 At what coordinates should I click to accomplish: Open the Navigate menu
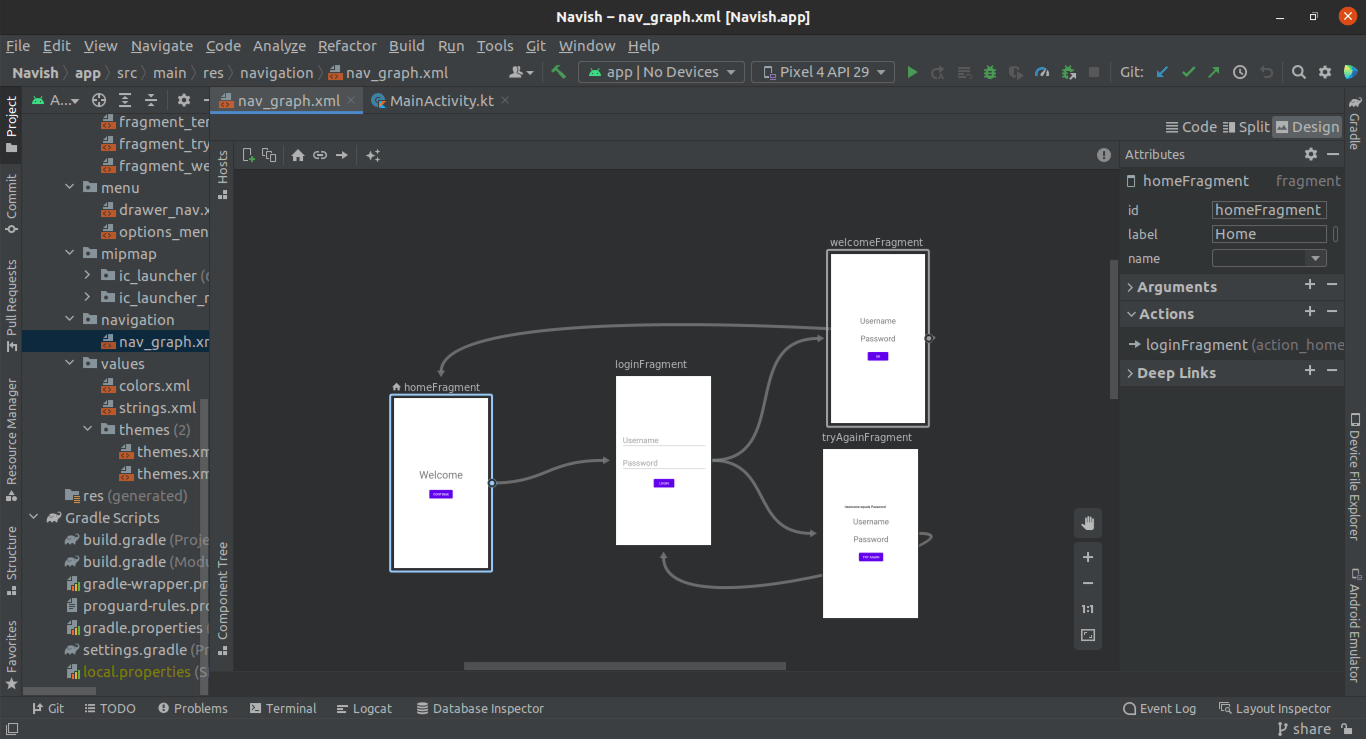162,46
